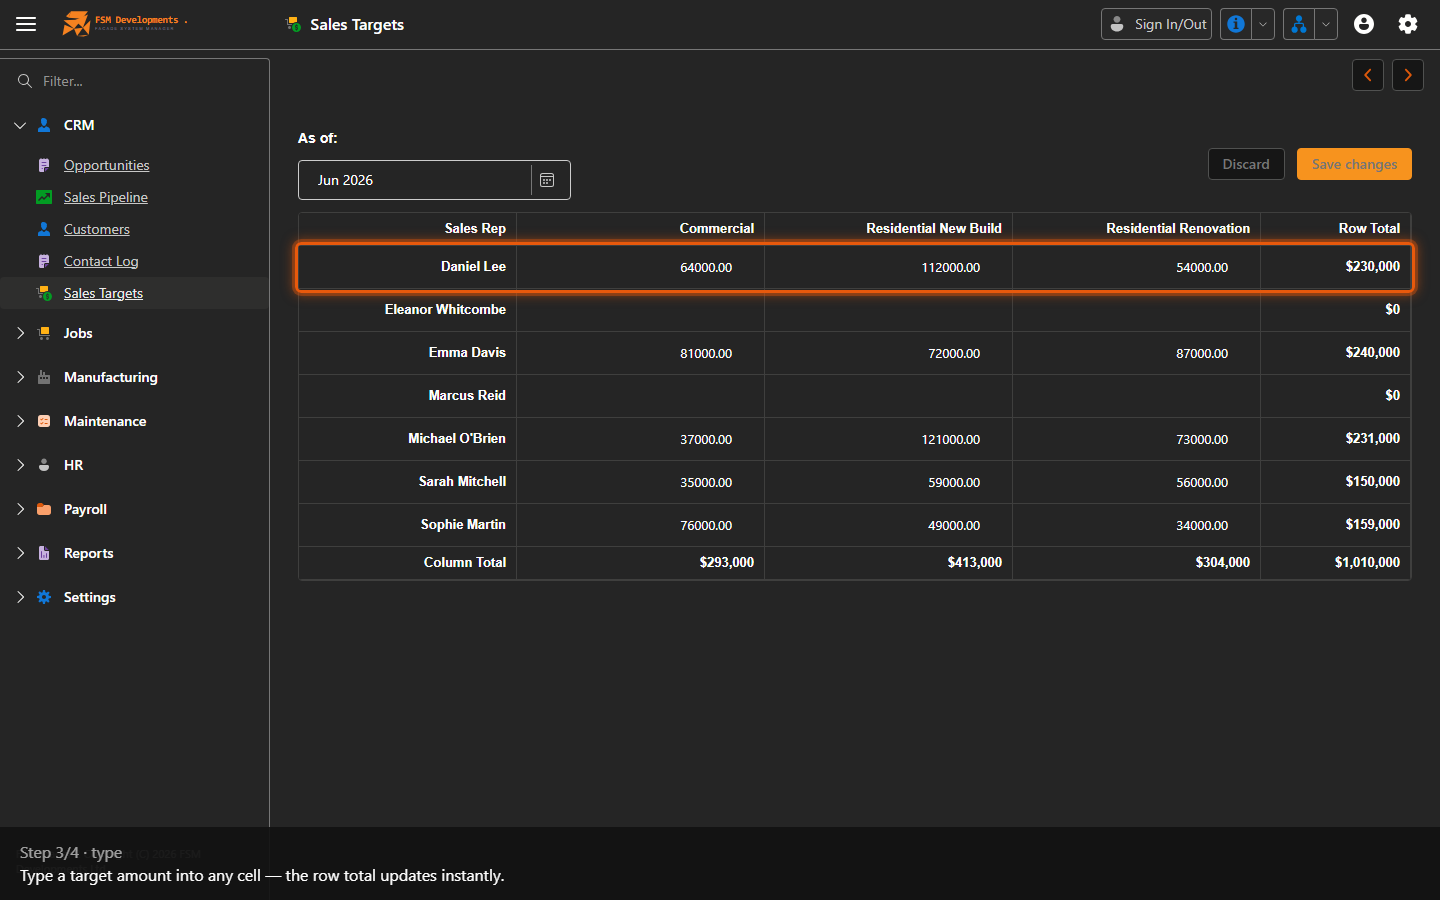Image resolution: width=1440 pixels, height=900 pixels.
Task: Collapse the CRM section in sidebar
Action: point(20,125)
